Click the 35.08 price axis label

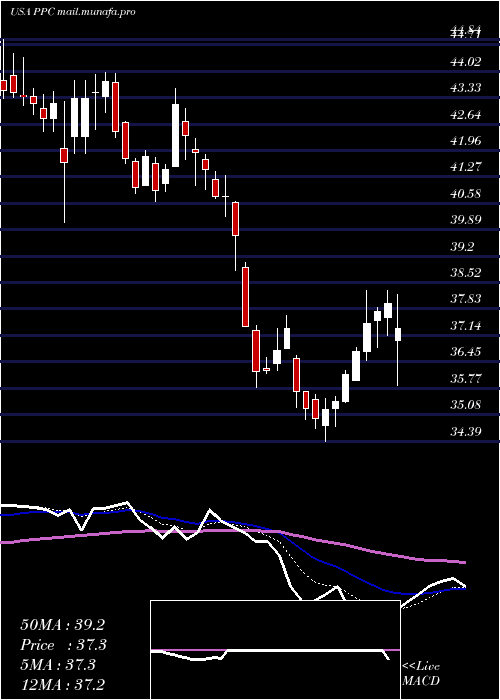[466, 405]
